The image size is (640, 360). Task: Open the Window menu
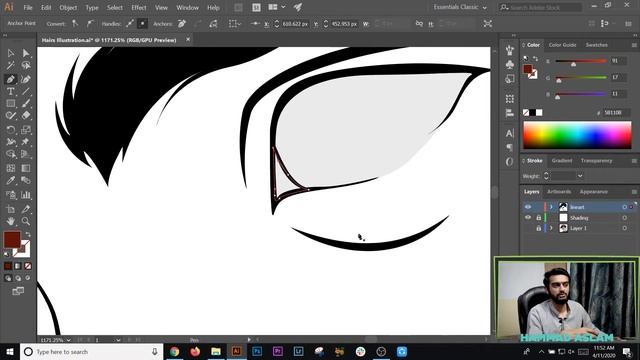point(187,7)
